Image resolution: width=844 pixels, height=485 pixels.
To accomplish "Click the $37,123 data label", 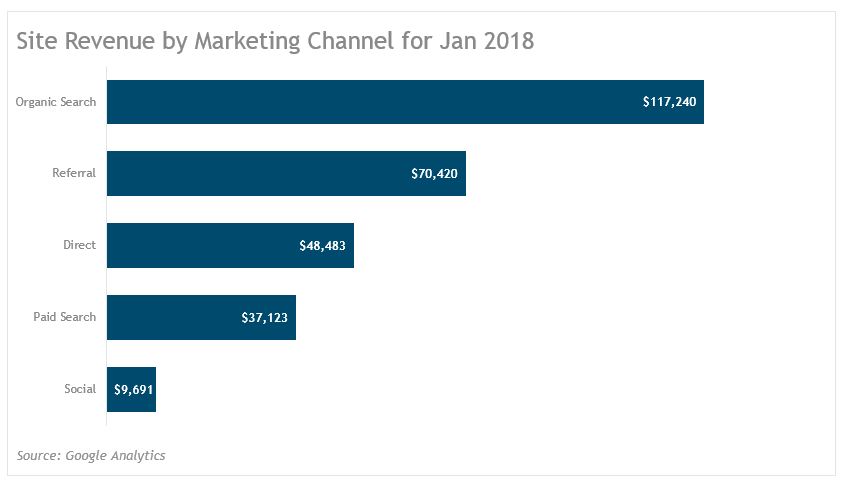I will tap(265, 317).
